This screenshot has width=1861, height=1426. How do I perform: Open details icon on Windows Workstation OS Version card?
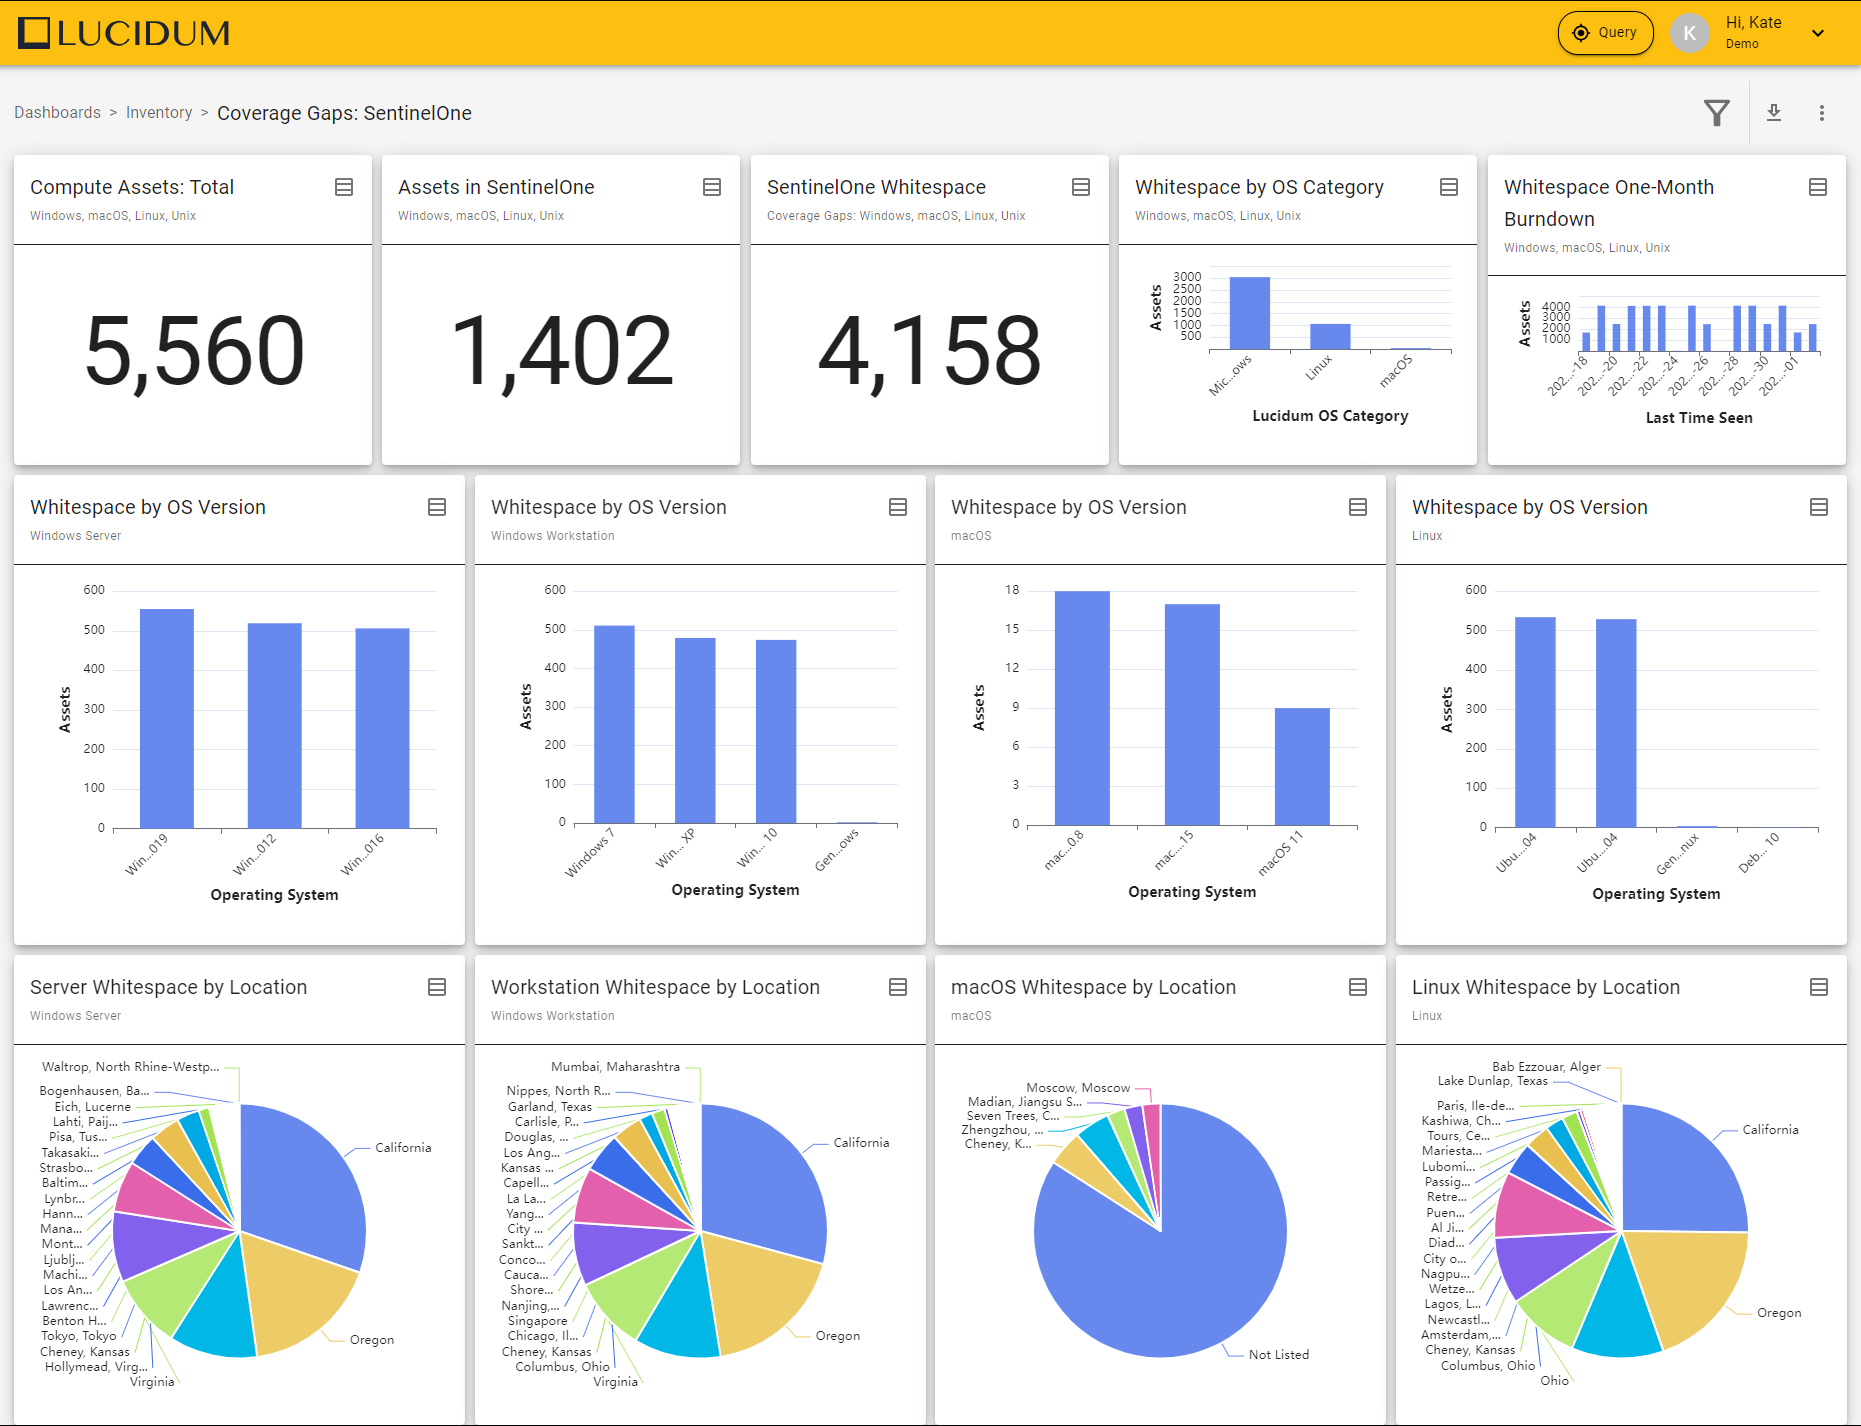click(x=898, y=507)
